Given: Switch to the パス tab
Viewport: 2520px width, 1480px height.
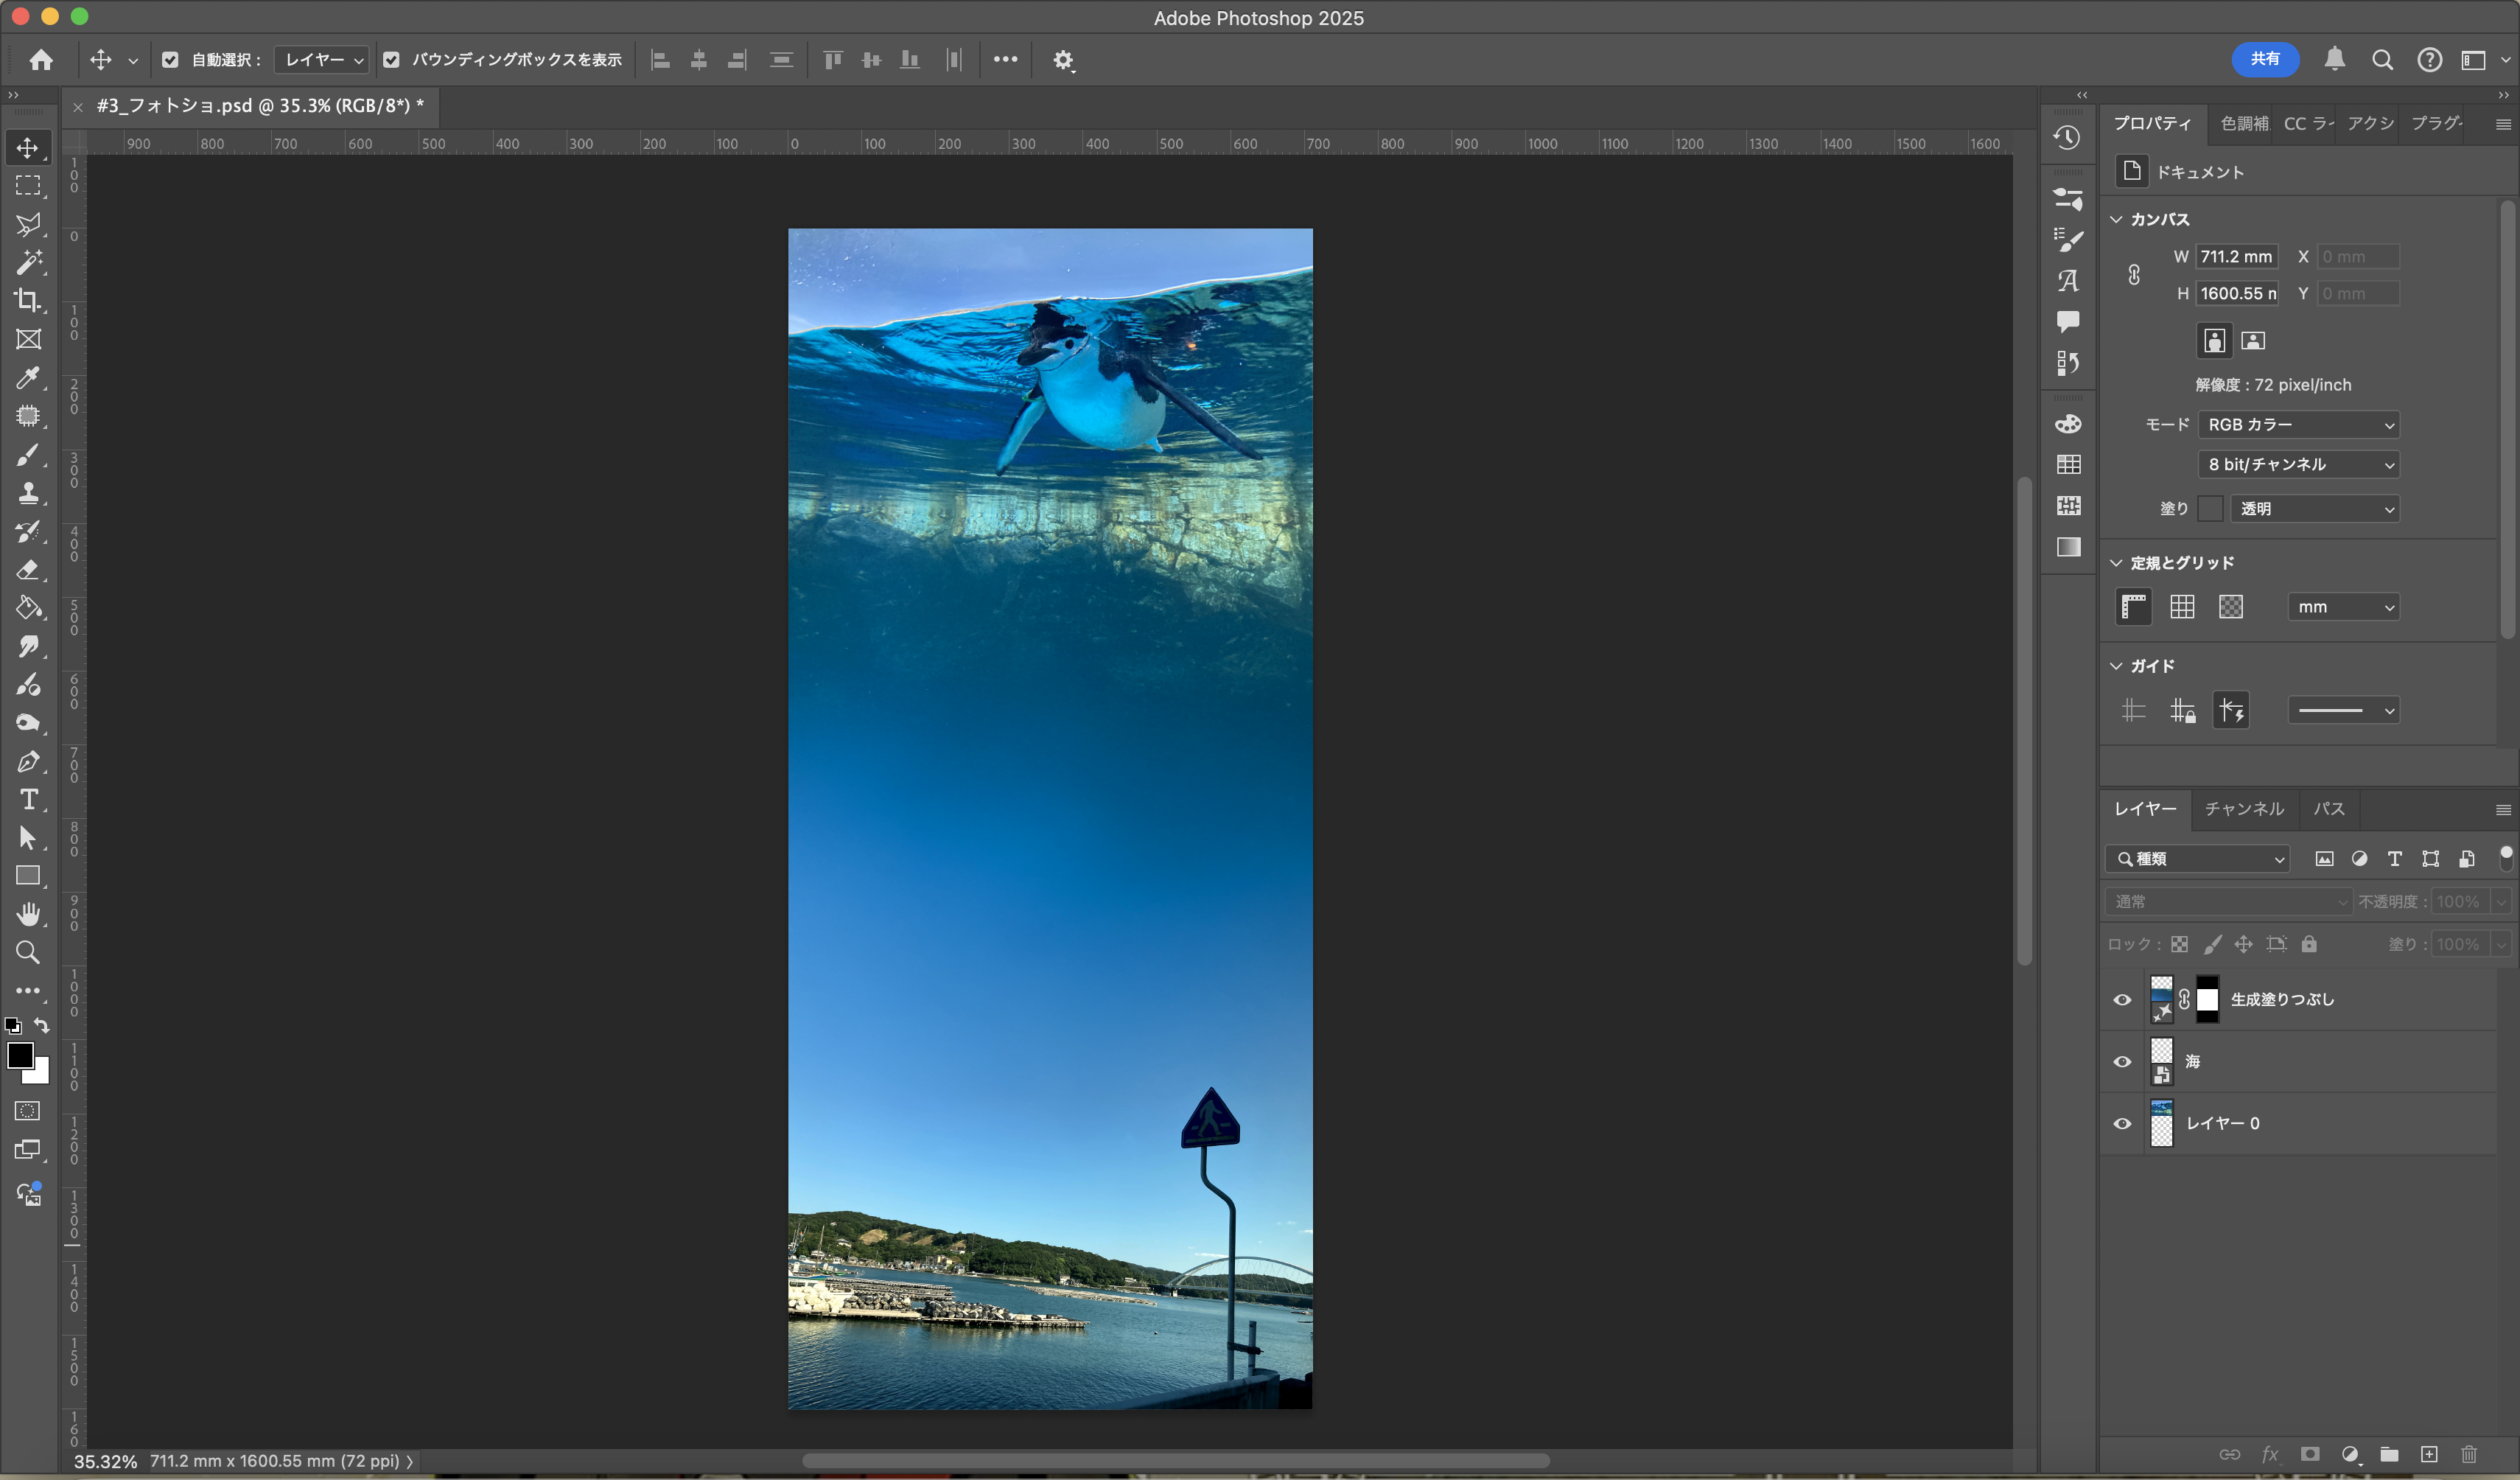Looking at the screenshot, I should (x=2328, y=809).
